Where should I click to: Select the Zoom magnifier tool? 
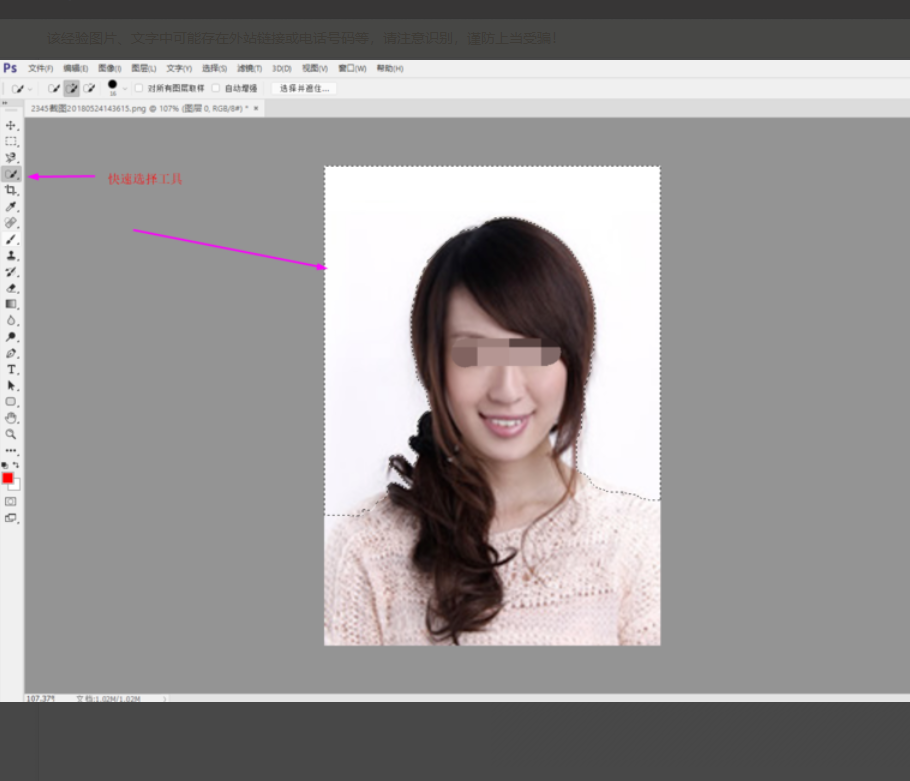(x=11, y=435)
